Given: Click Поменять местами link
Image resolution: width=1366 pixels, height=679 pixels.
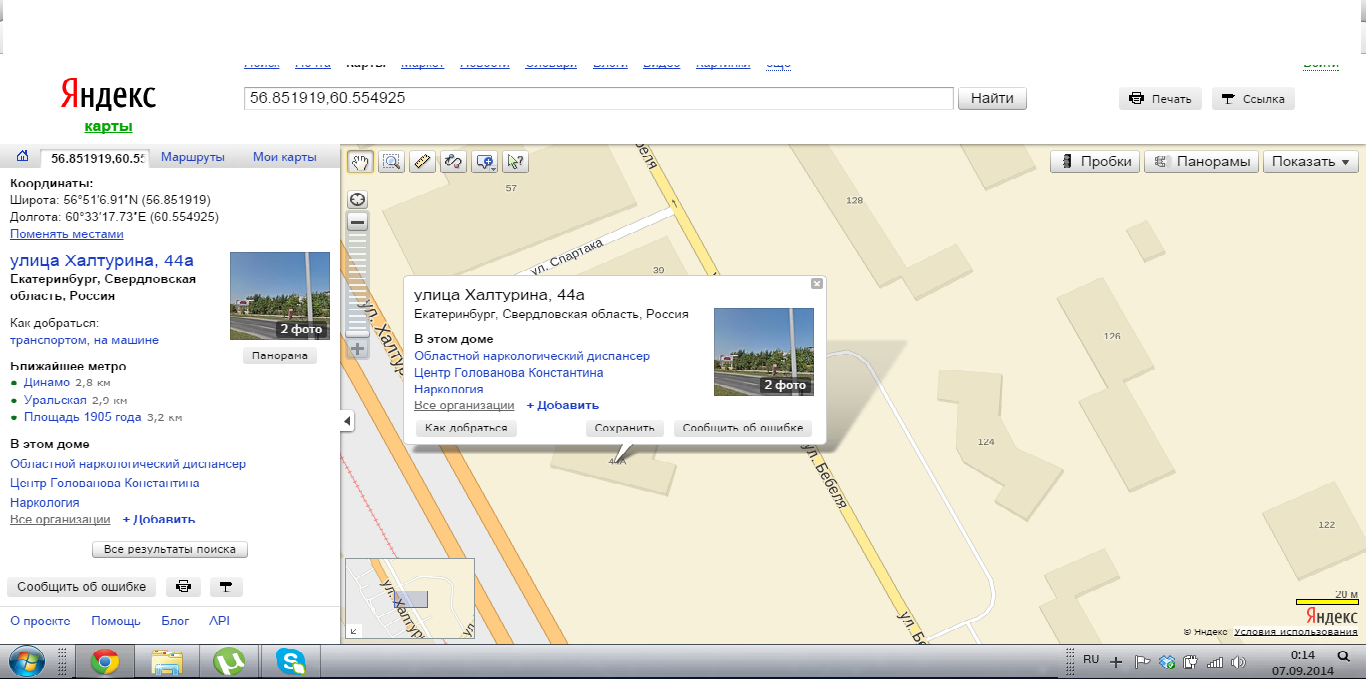Looking at the screenshot, I should click(67, 234).
